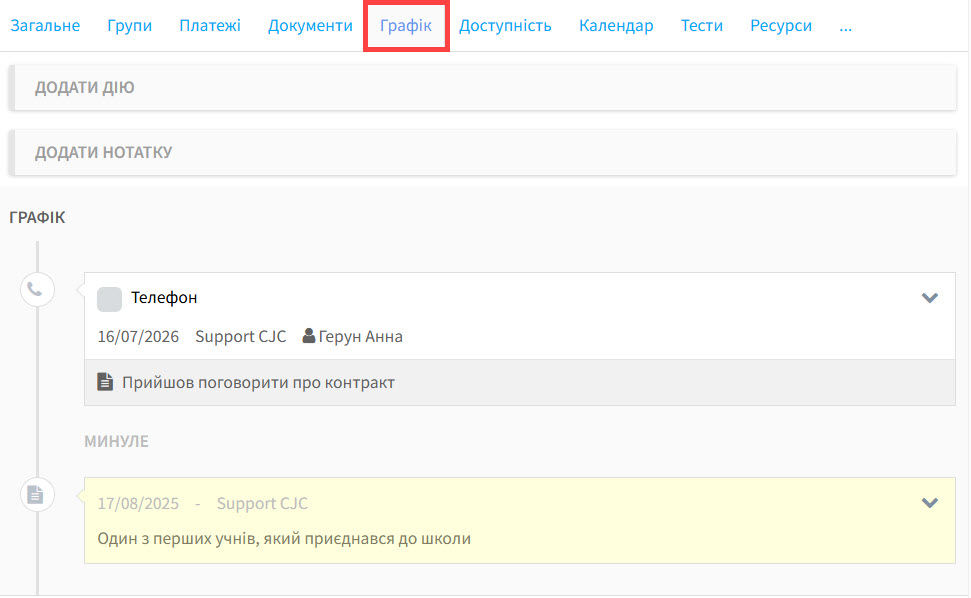Click the document icon beside Прийшов поговорити

pyautogui.click(x=105, y=382)
